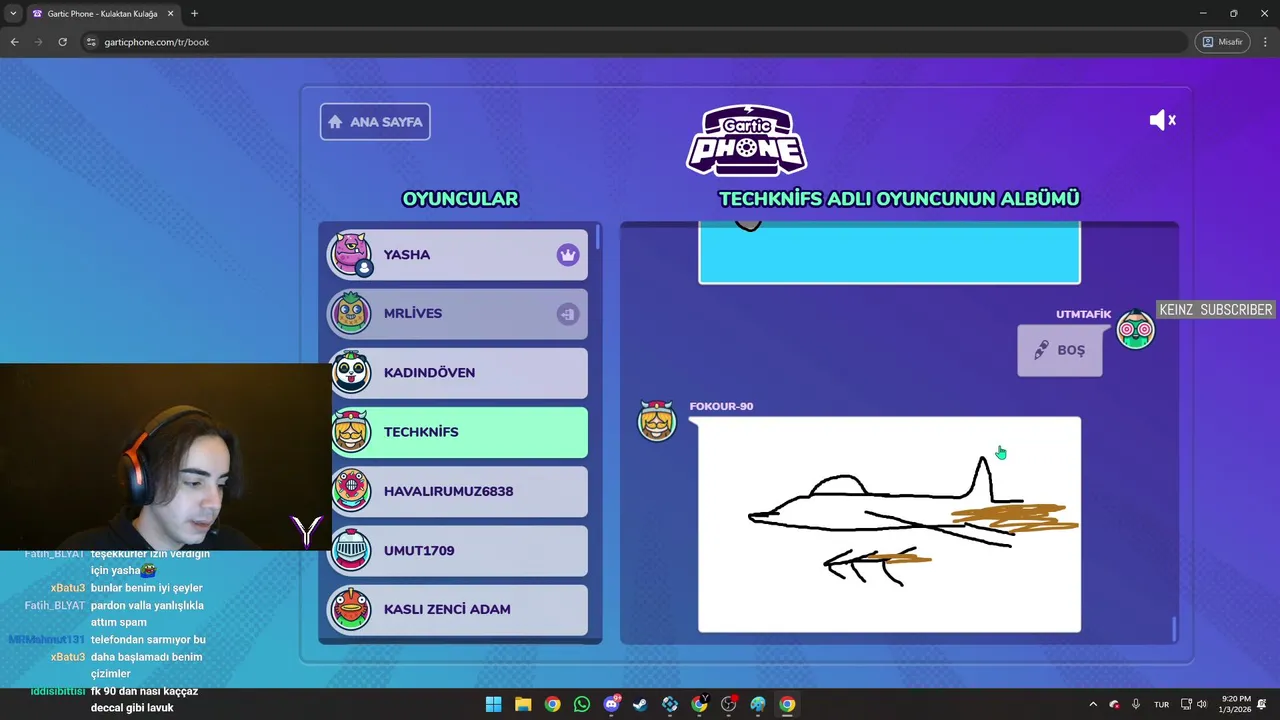
Task: Select player UMUT1709 in the list
Action: pyautogui.click(x=459, y=550)
